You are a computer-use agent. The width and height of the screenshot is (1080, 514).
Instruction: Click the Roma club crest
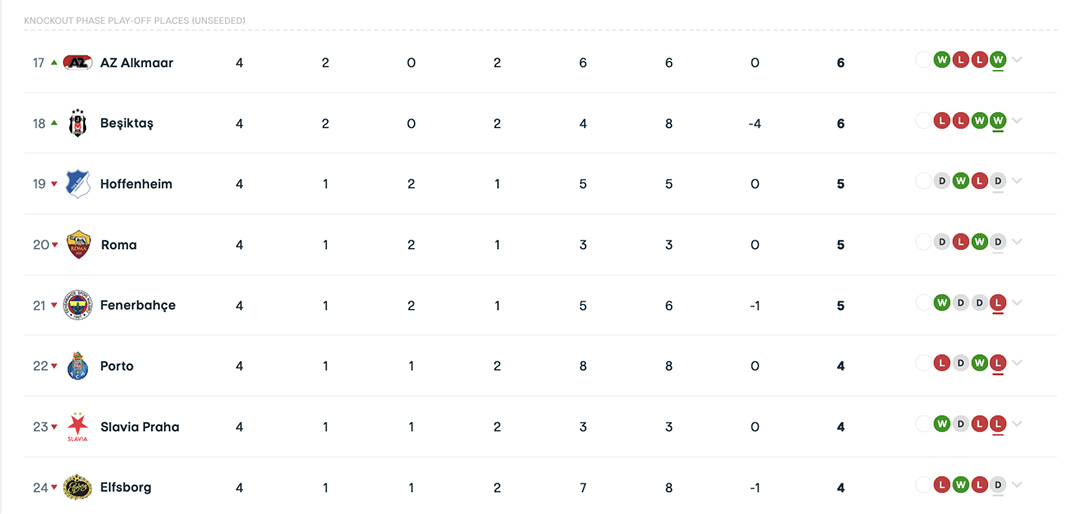pyautogui.click(x=78, y=245)
